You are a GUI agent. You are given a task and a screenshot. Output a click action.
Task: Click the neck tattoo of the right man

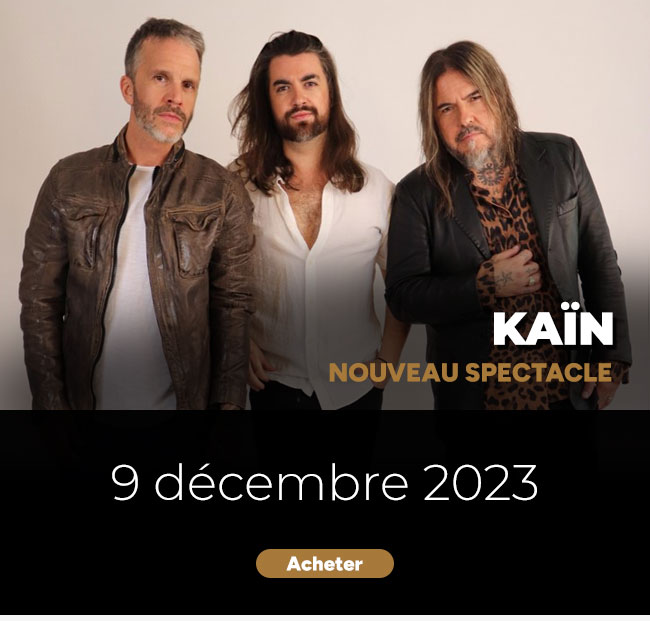click(x=490, y=173)
